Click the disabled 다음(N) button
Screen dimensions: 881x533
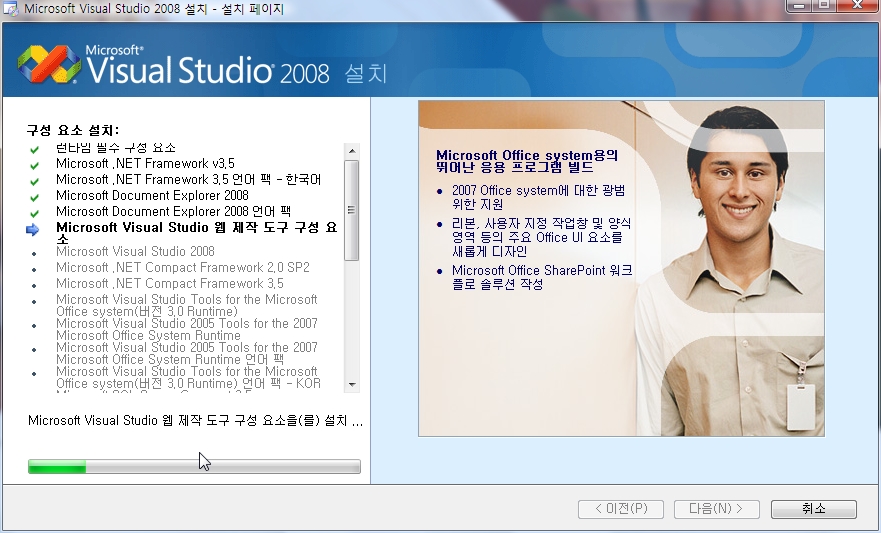point(717,509)
